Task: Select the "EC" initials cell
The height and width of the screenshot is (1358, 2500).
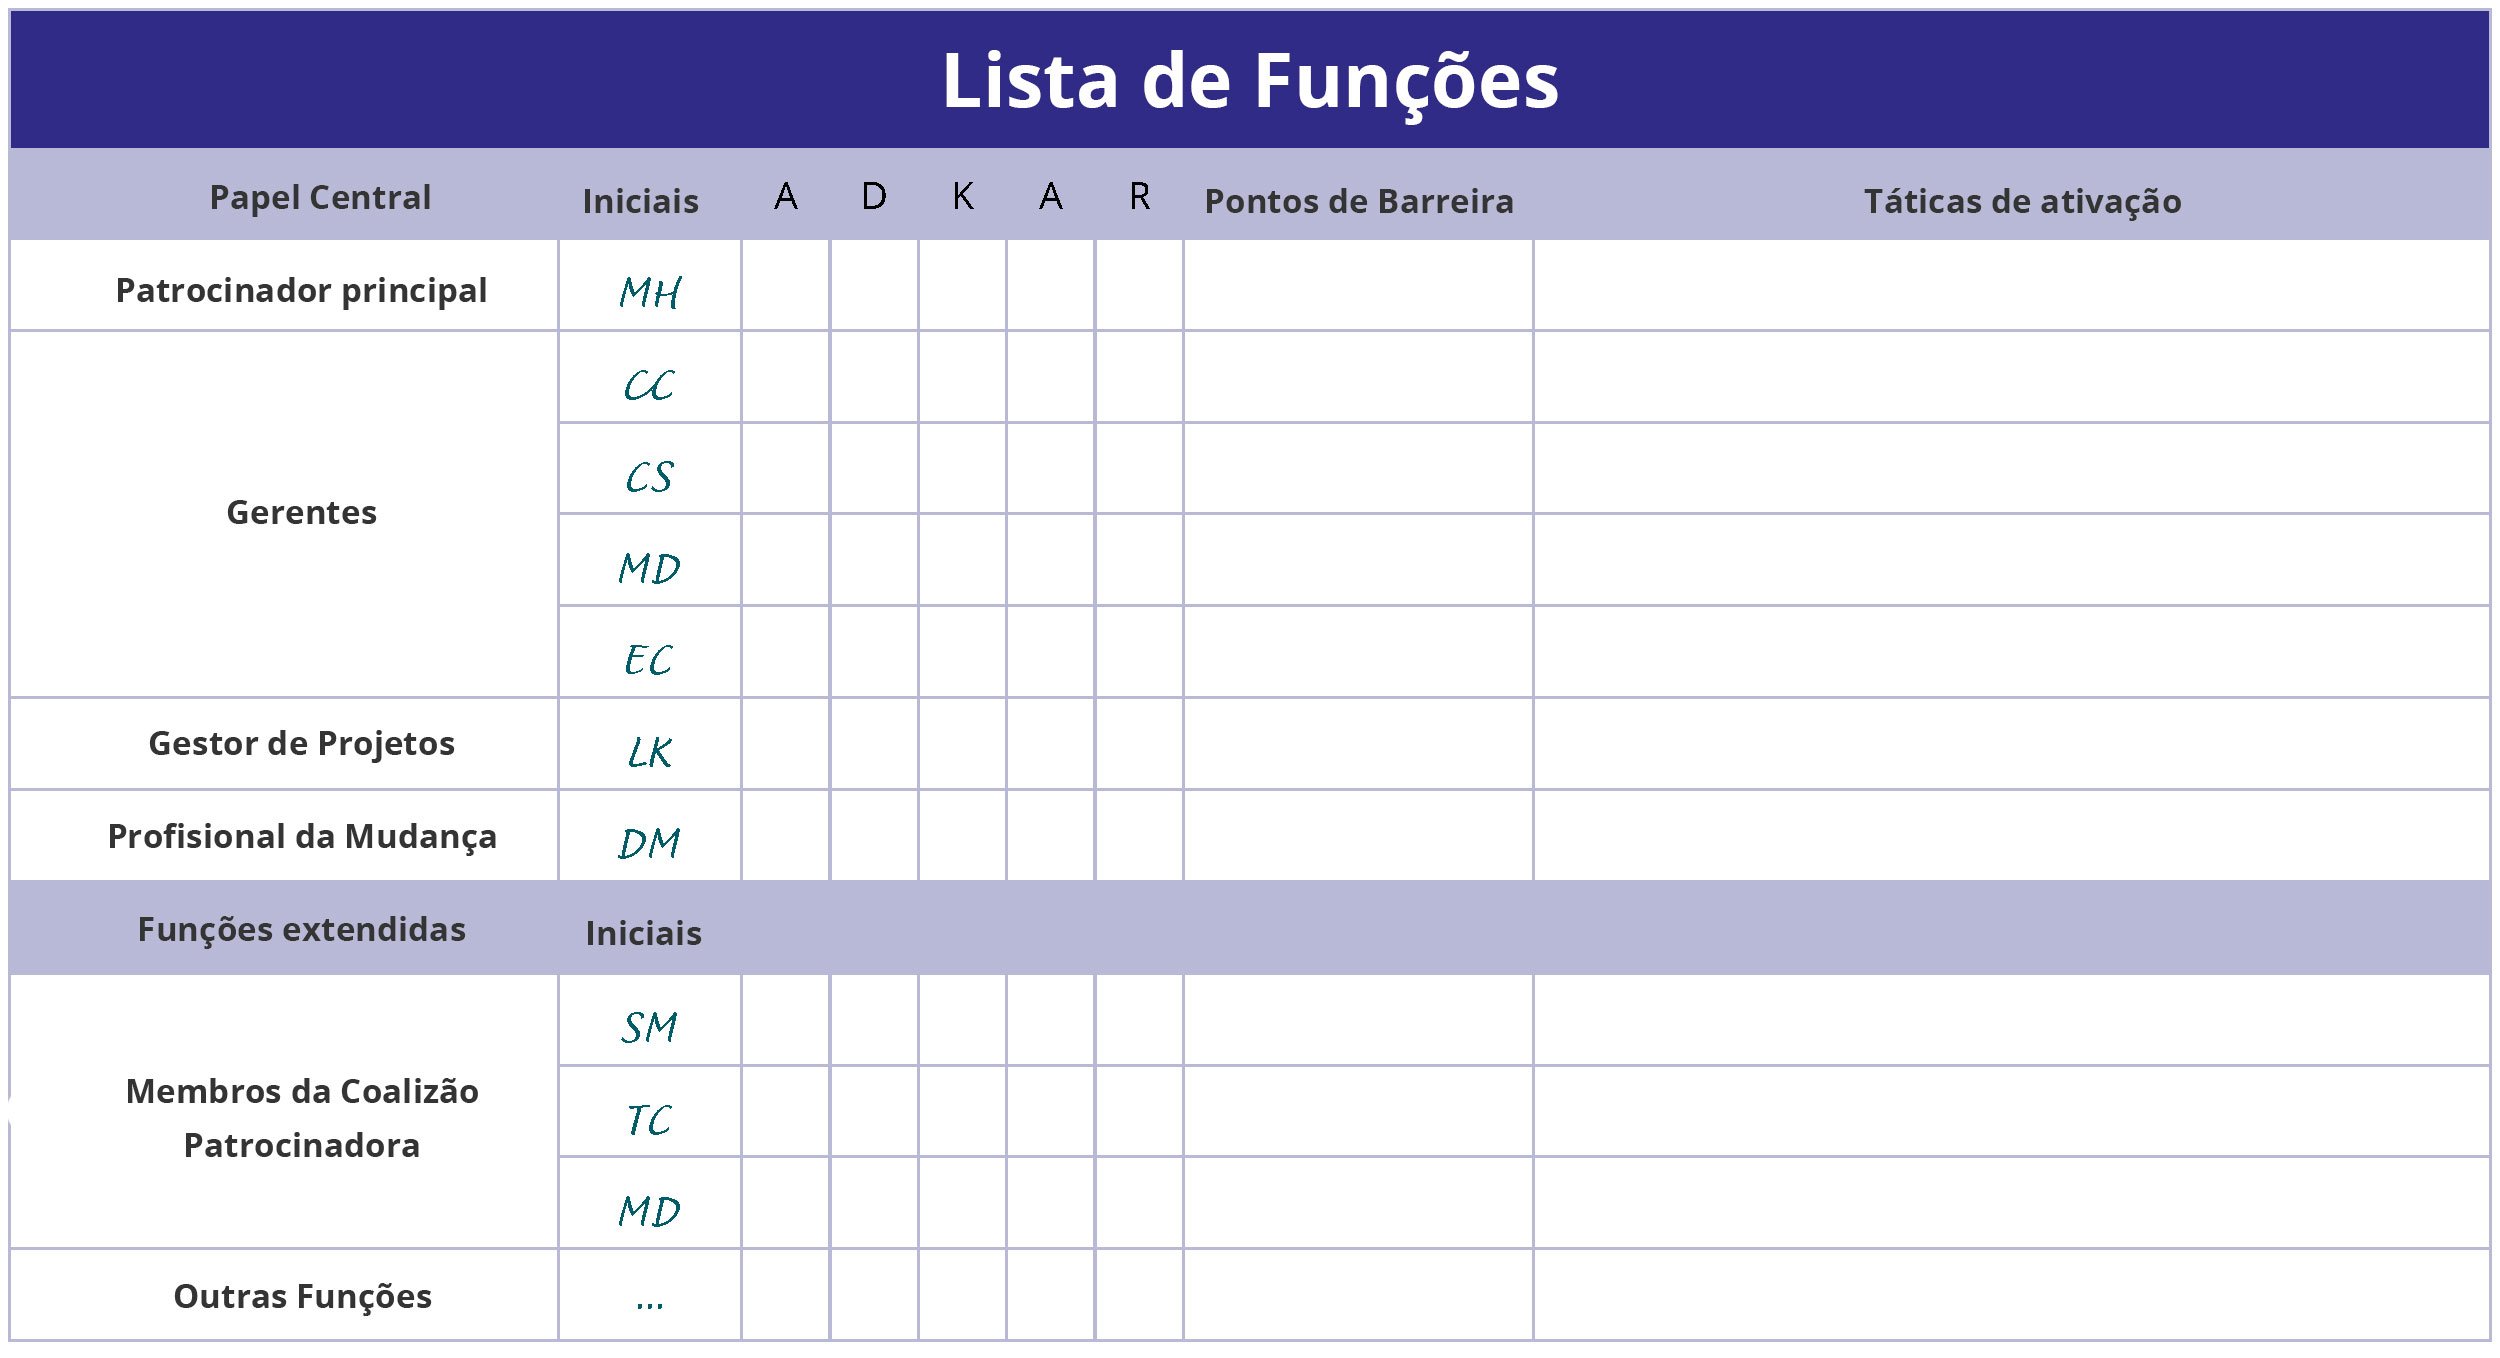Action: point(650,660)
